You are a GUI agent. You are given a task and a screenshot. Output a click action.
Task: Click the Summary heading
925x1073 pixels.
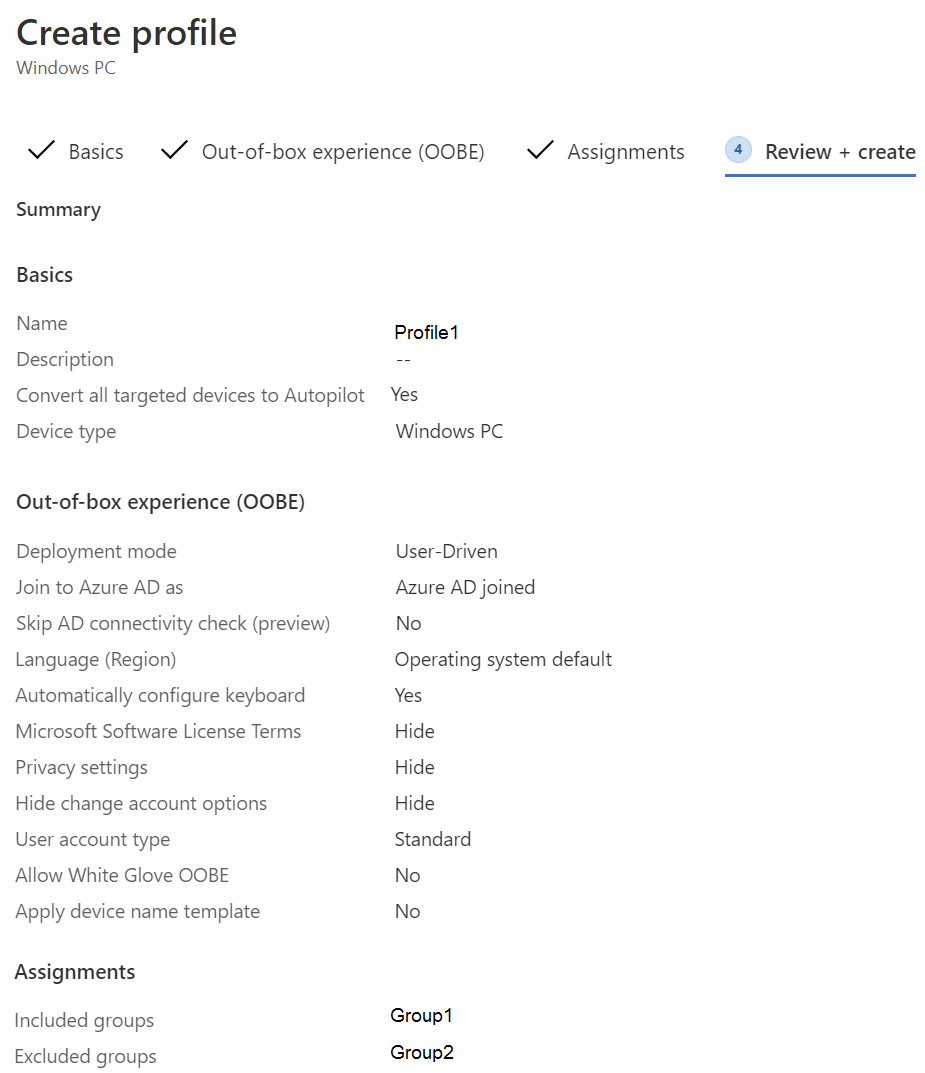point(58,209)
